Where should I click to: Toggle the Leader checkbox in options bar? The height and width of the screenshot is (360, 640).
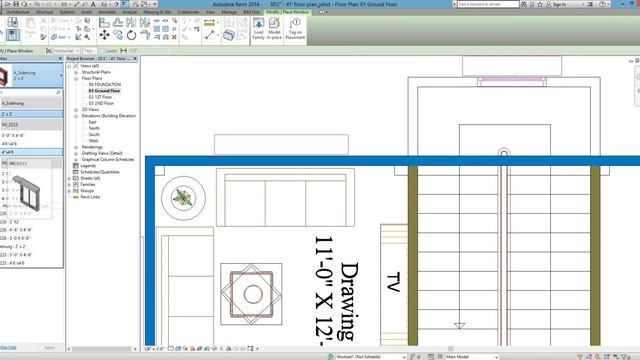click(x=102, y=51)
